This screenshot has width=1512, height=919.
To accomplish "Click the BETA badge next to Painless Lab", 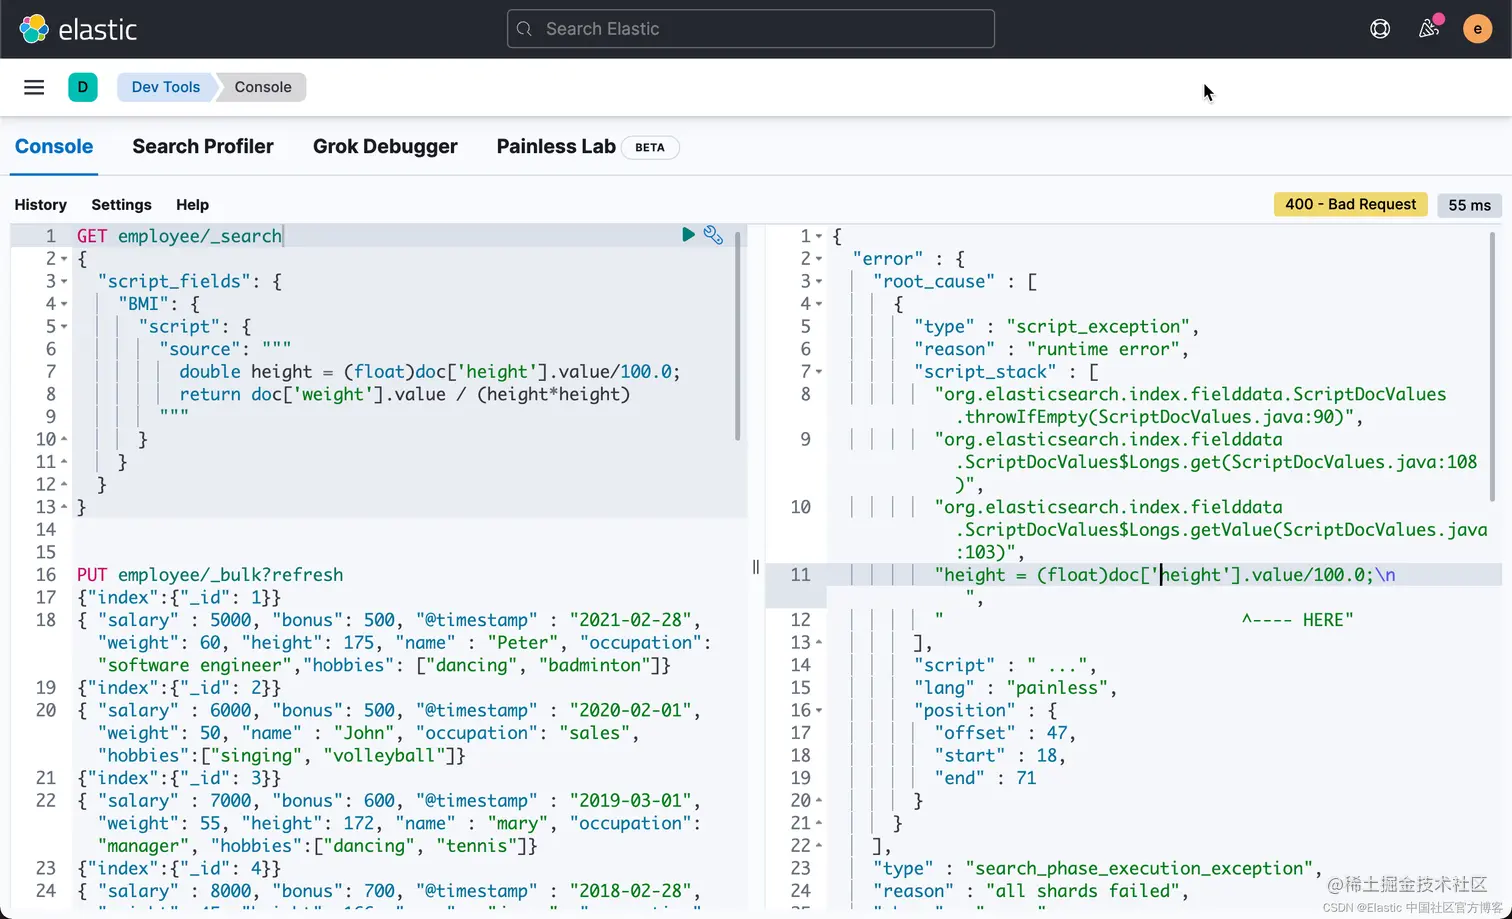I will click(650, 147).
